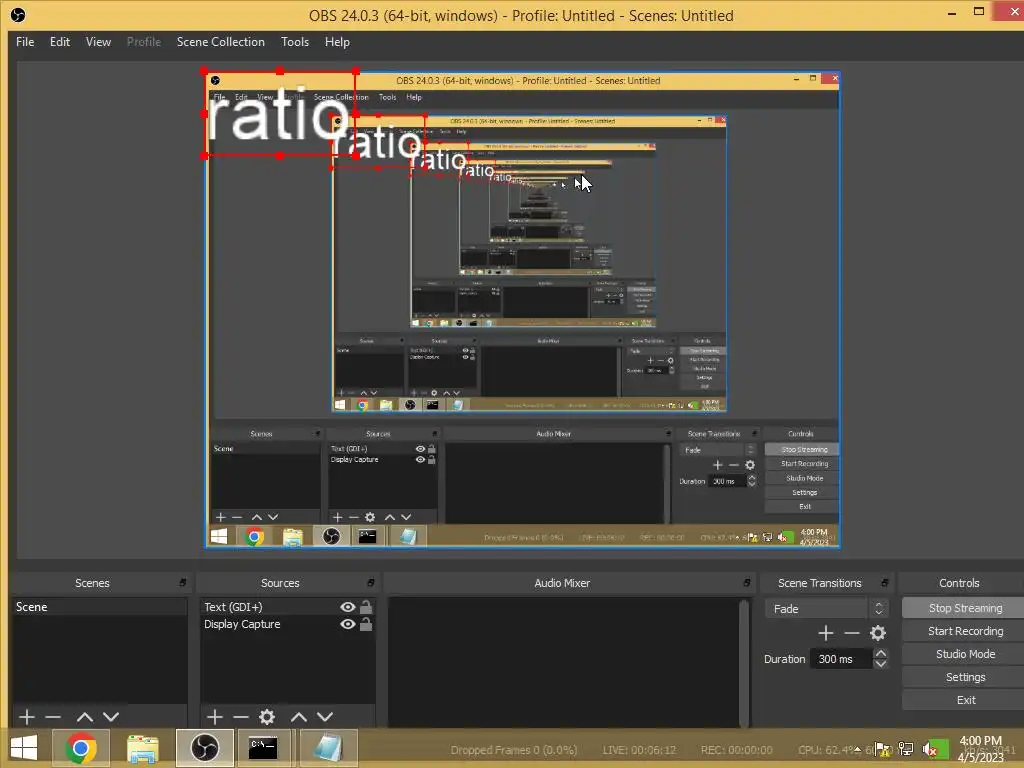Screen dimensions: 1024x768
Task: Toggle lock on Display Capture source
Action: (x=366, y=624)
